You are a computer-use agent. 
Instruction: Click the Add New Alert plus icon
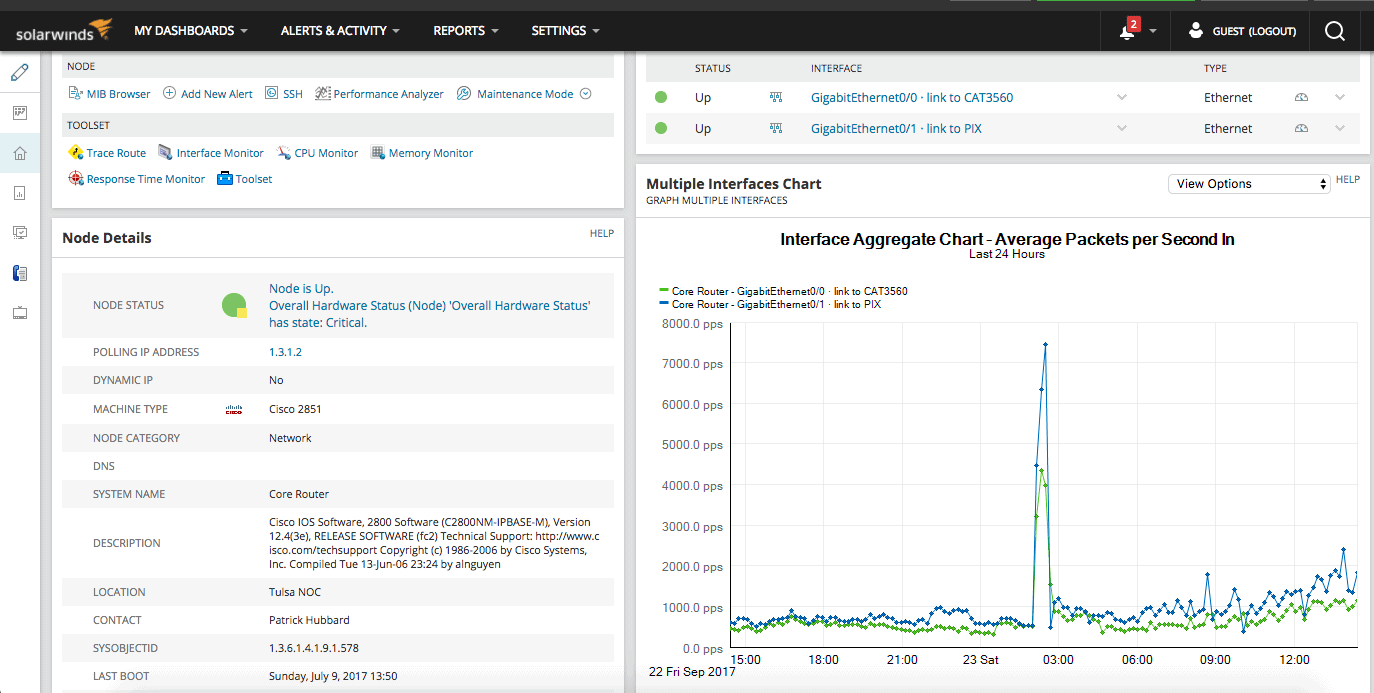[170, 93]
